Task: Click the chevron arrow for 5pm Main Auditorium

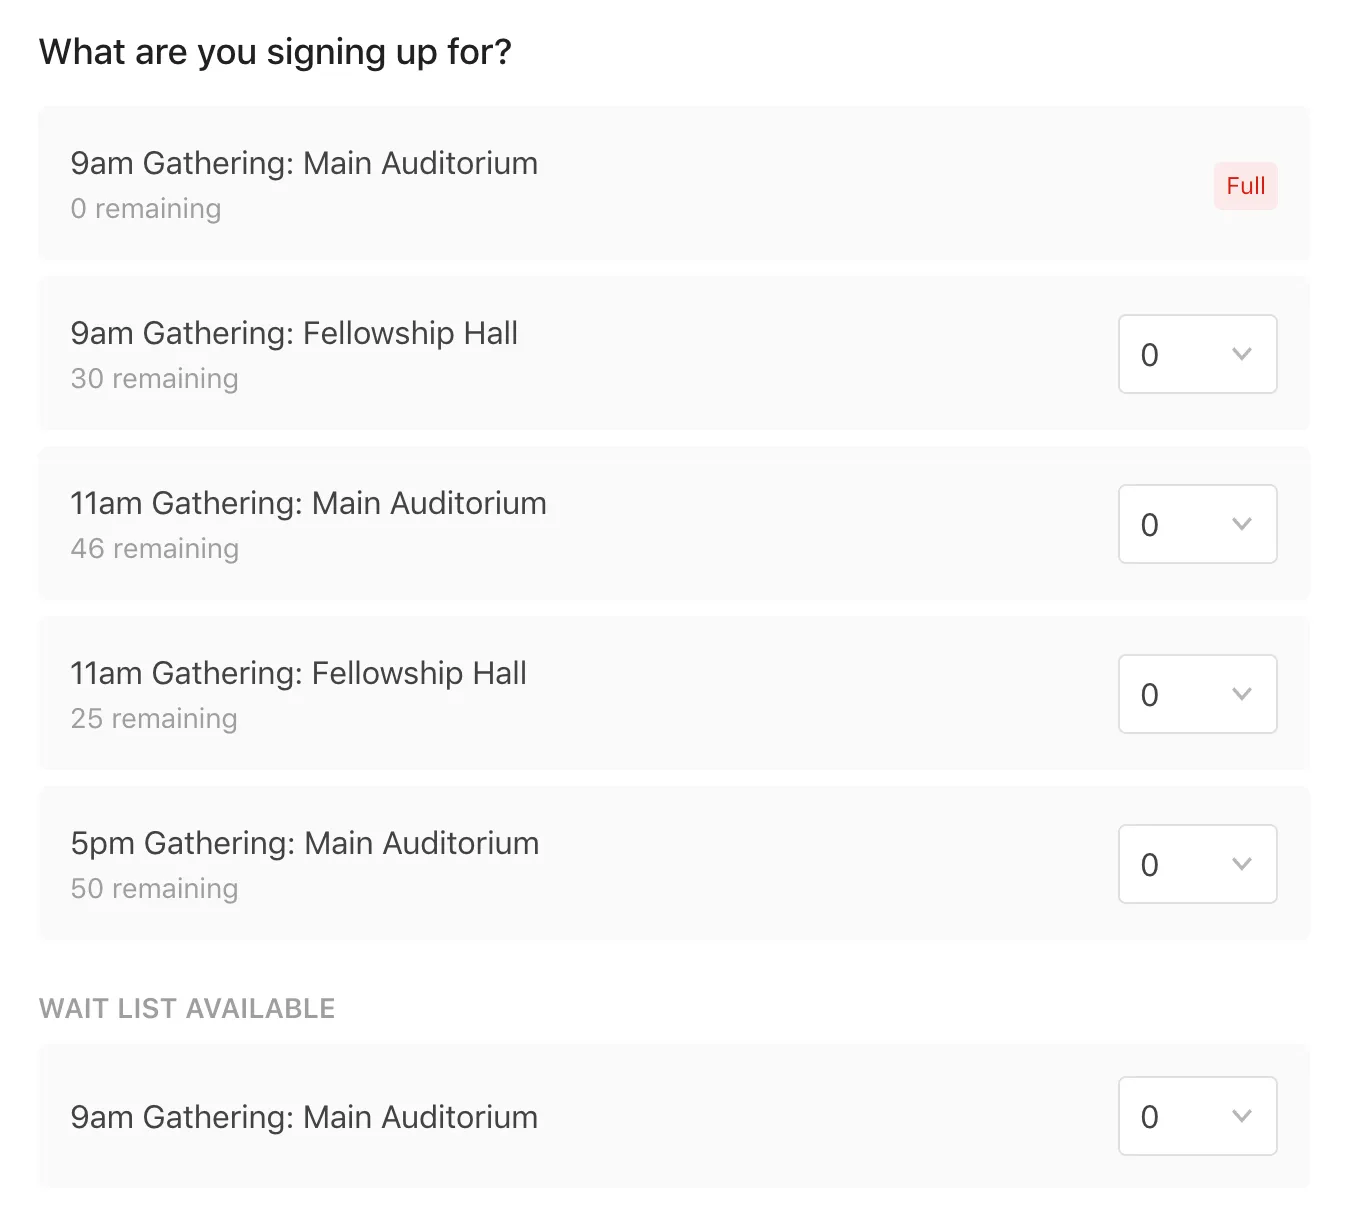Action: click(1241, 864)
